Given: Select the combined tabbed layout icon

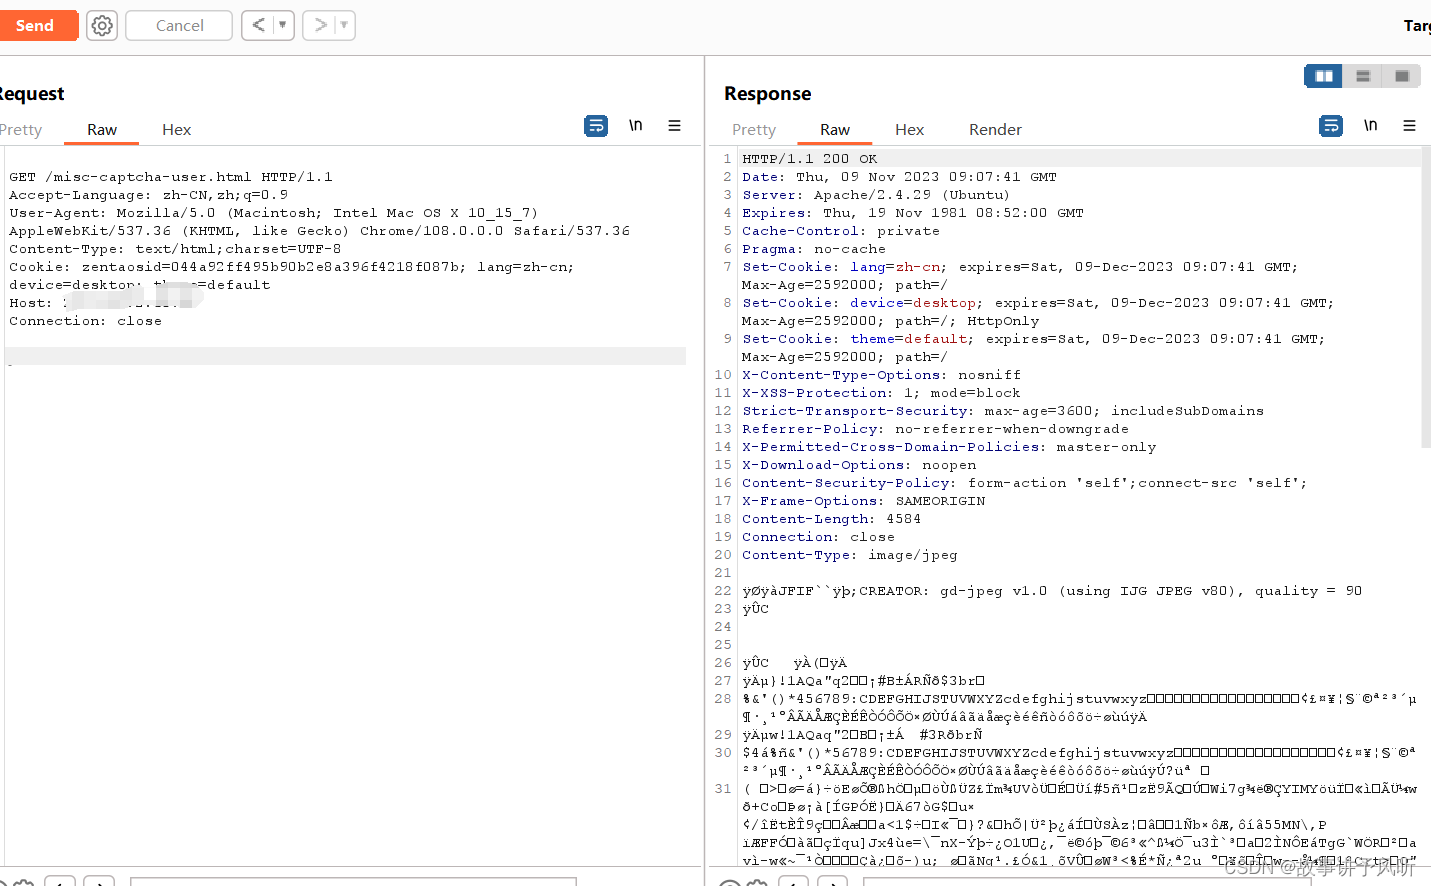Looking at the screenshot, I should [x=1401, y=76].
